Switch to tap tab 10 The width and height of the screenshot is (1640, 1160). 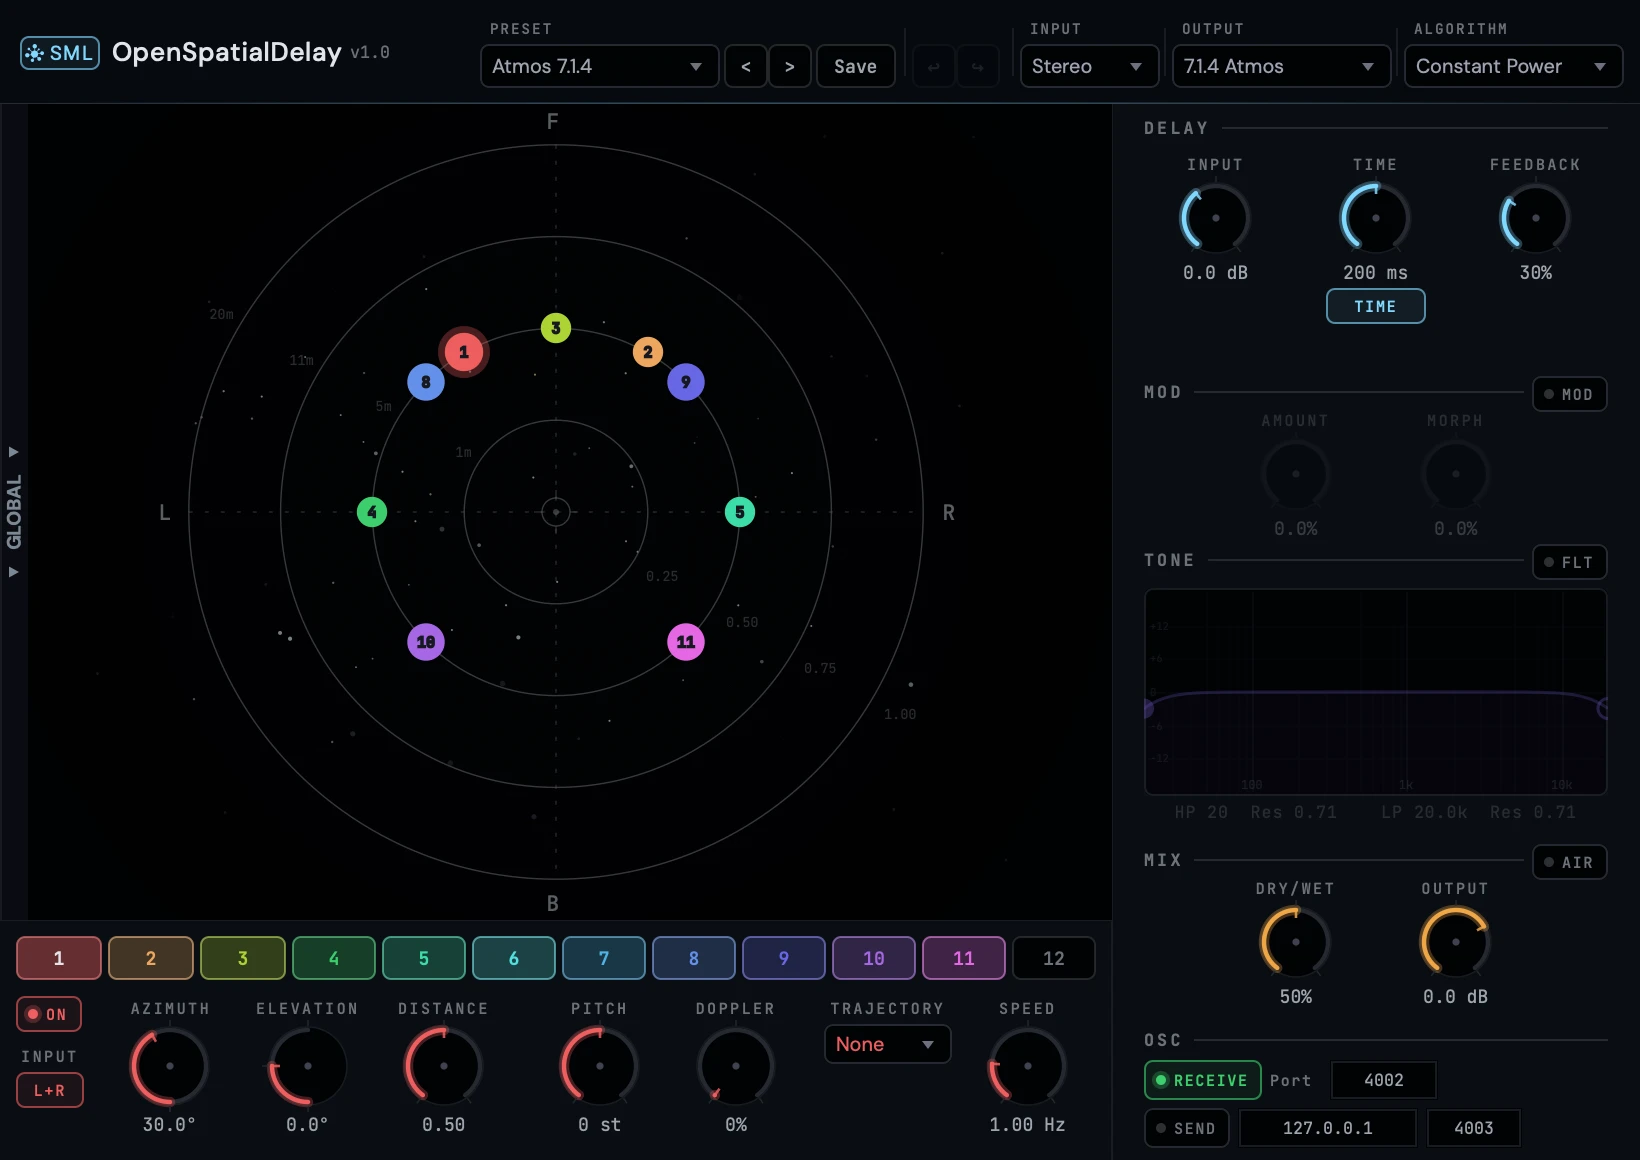tap(874, 958)
